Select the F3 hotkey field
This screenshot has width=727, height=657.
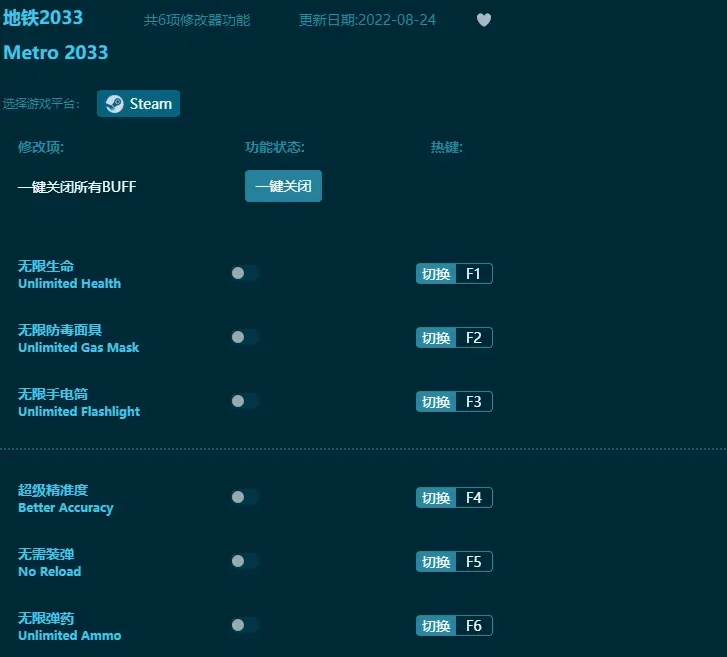[x=474, y=402]
